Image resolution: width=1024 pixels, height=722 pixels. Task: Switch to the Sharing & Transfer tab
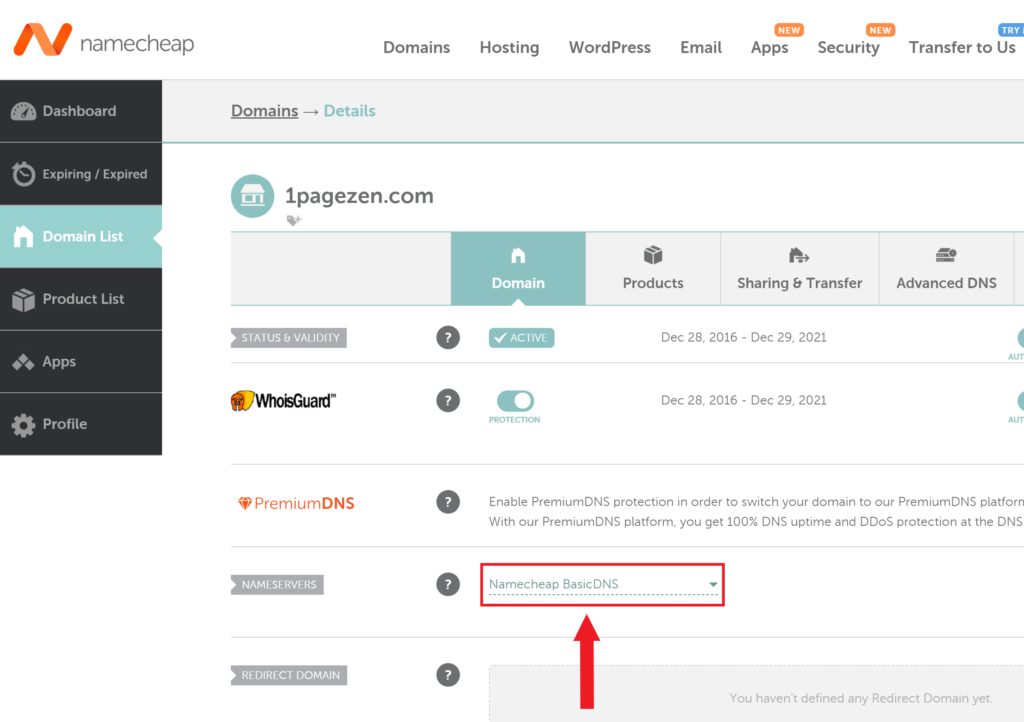point(800,268)
